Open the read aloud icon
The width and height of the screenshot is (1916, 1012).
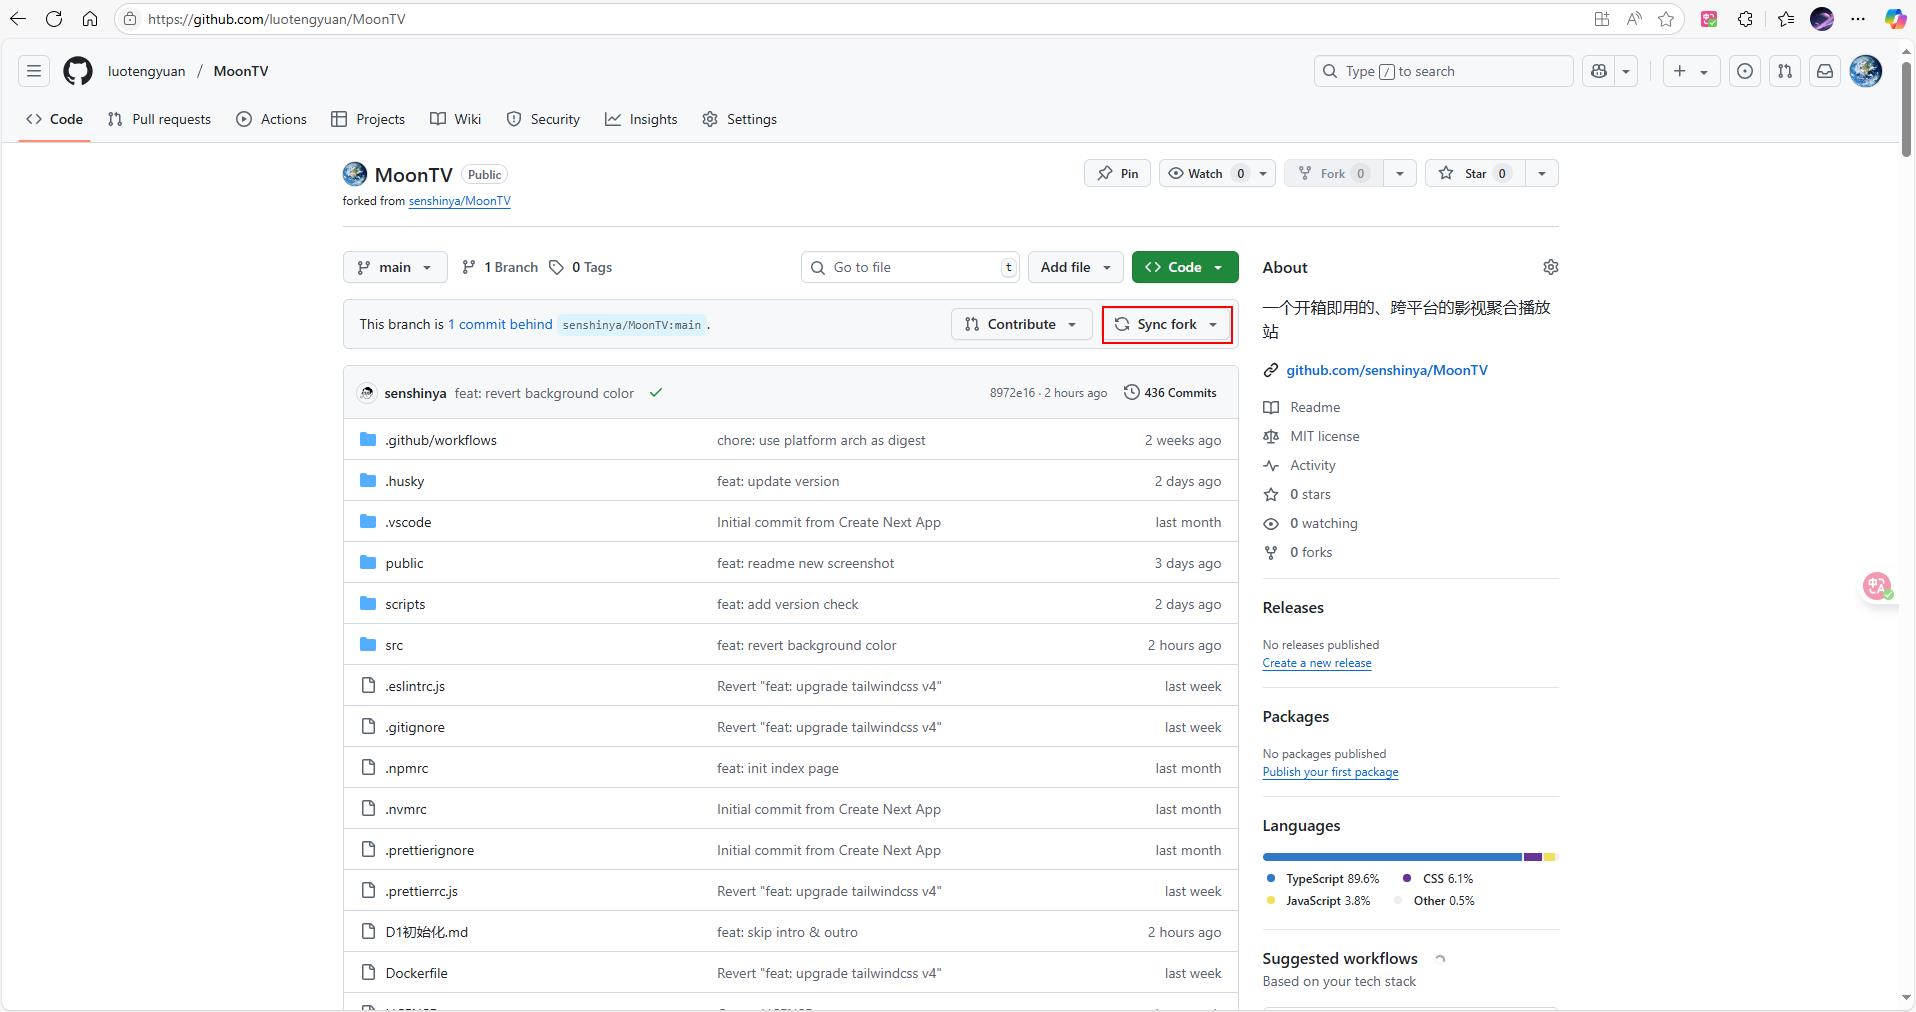click(x=1634, y=19)
